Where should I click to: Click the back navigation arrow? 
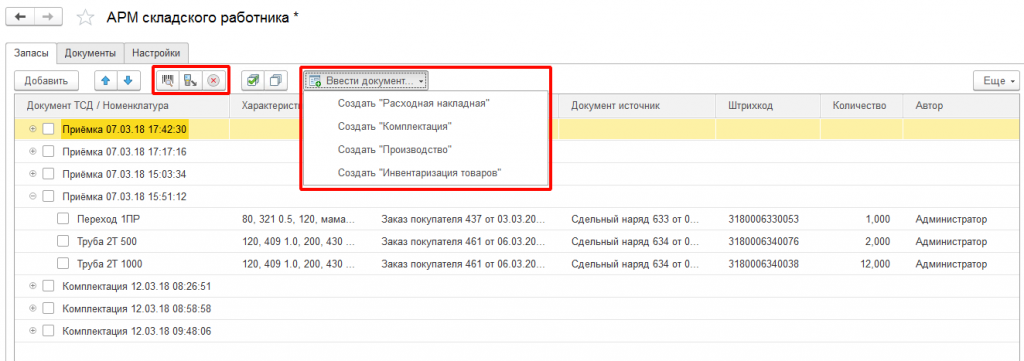(20, 18)
